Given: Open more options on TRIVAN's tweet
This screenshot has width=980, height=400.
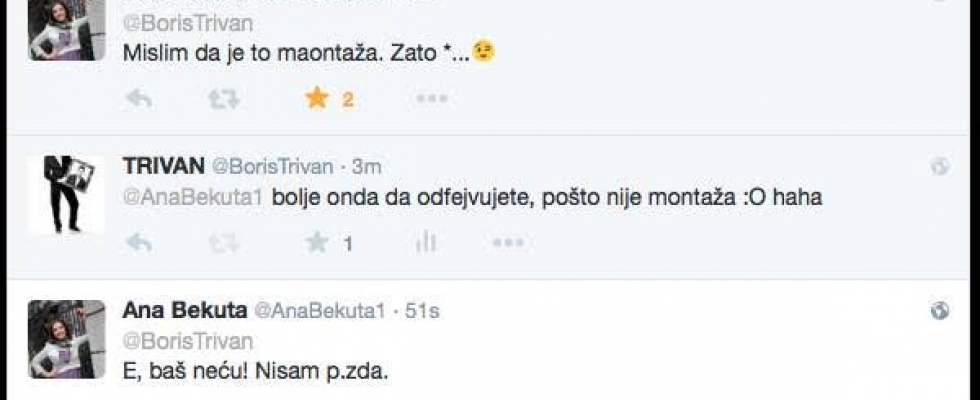Looking at the screenshot, I should click(x=507, y=242).
